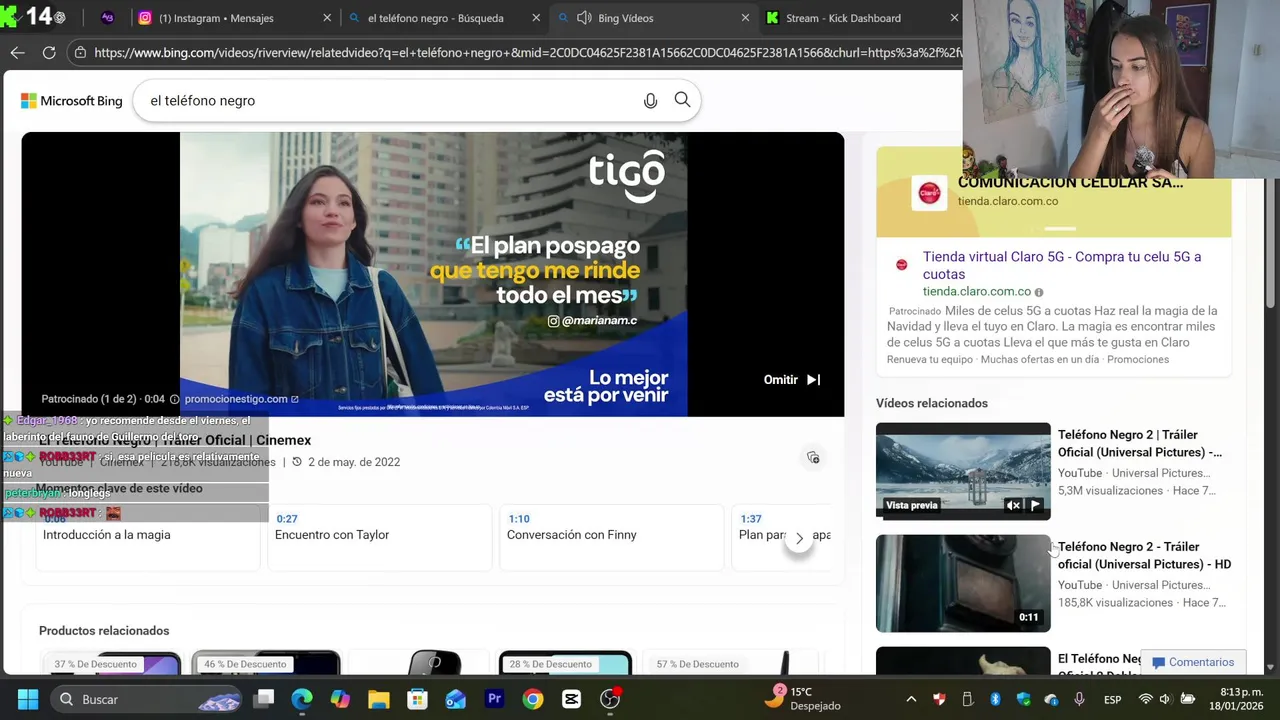Open Microsoft Edge from the taskbar
This screenshot has height=720, width=1280.
point(302,699)
